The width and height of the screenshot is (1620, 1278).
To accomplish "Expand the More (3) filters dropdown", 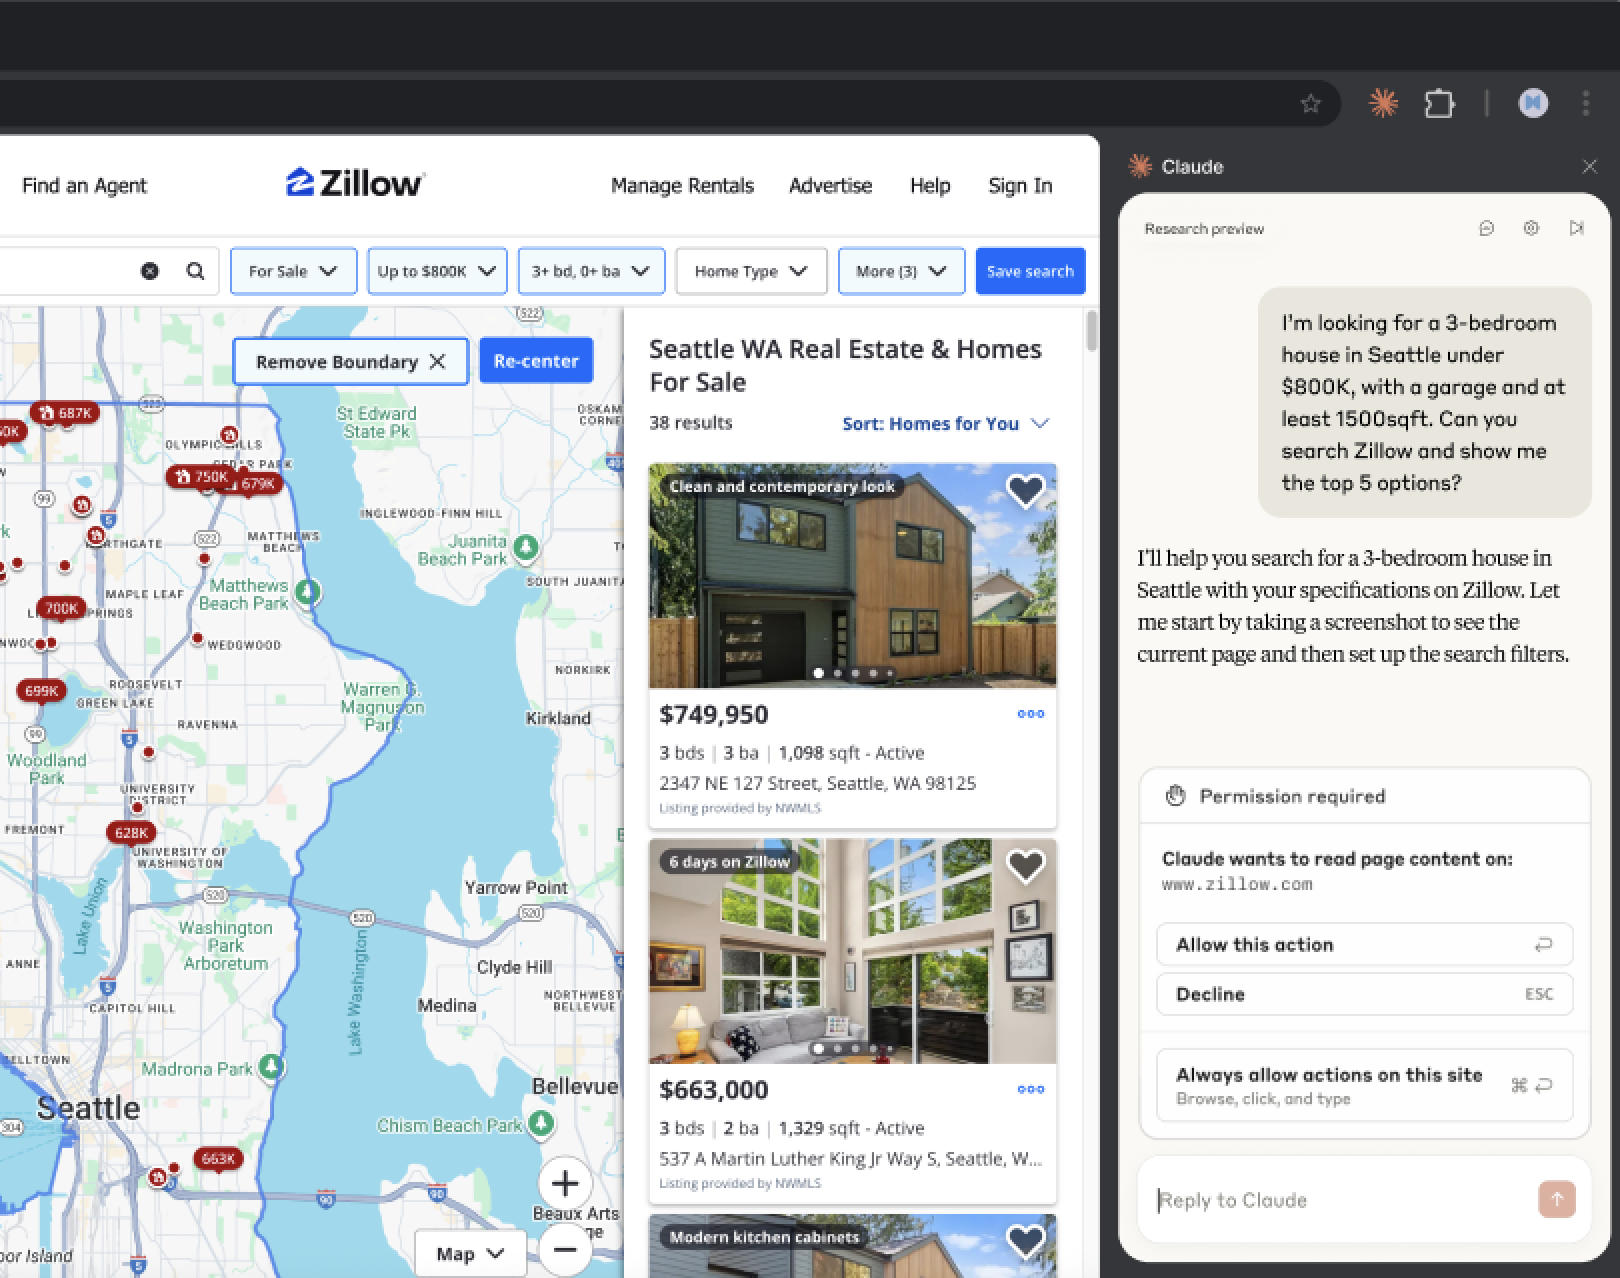I will [900, 270].
